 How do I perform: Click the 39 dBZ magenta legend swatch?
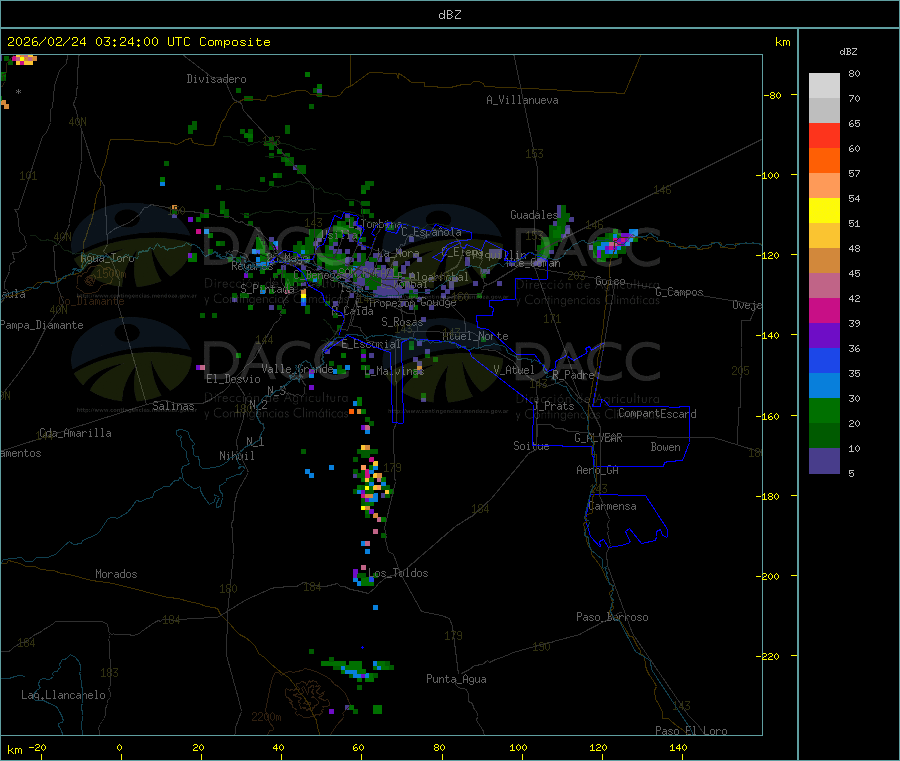click(824, 310)
